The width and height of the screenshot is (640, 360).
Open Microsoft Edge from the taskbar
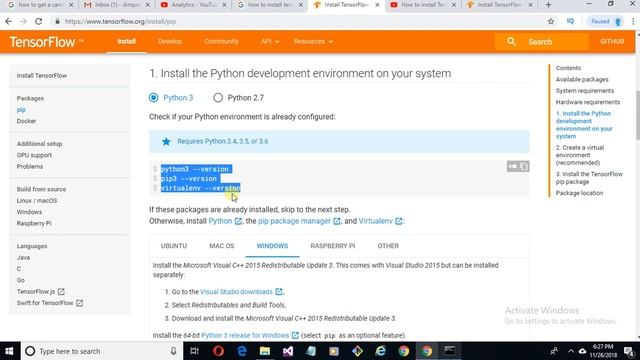(x=242, y=351)
